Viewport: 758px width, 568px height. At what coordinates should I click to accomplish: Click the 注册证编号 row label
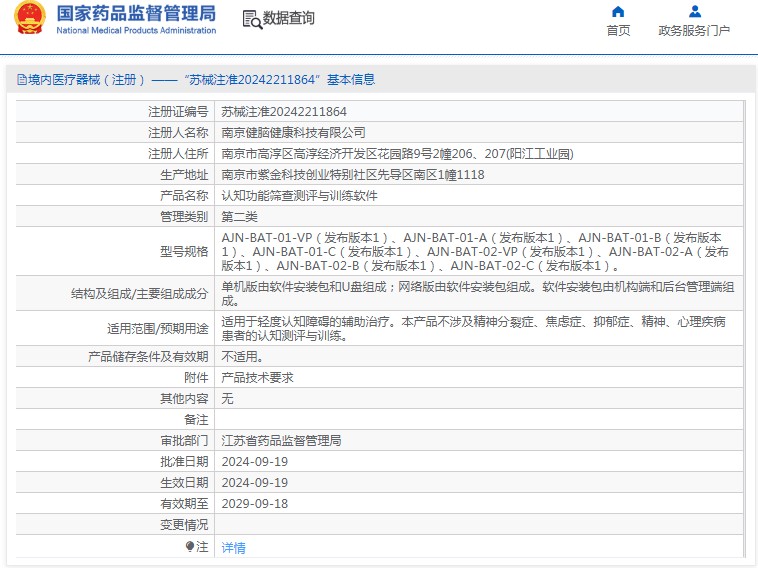(x=178, y=112)
